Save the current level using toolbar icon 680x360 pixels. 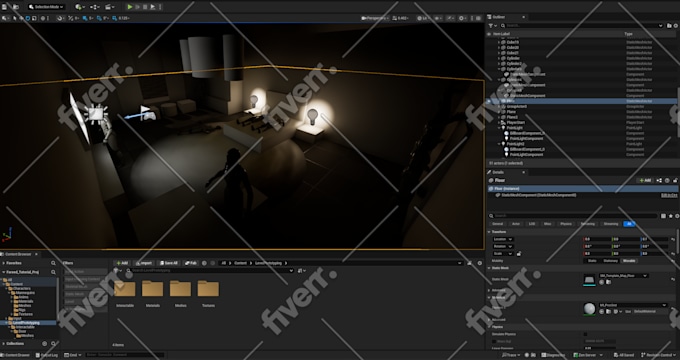pyautogui.click(x=4, y=7)
